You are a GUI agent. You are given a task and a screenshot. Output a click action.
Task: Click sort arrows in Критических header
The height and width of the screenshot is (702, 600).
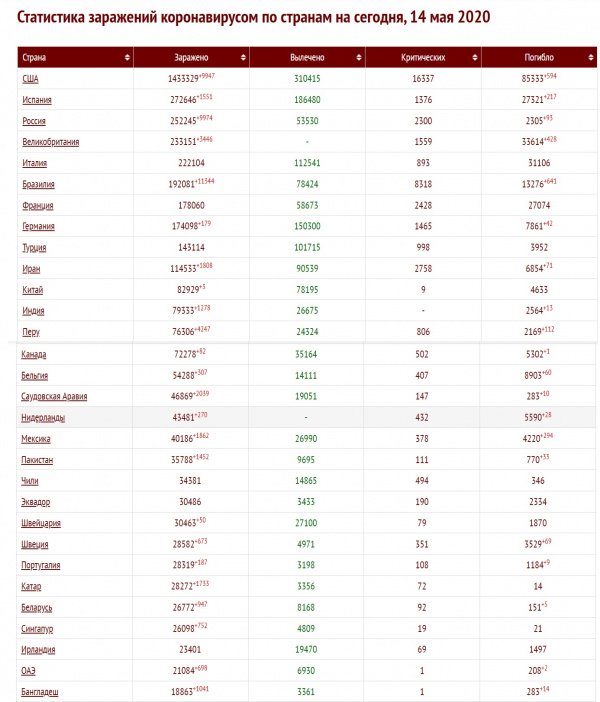point(475,58)
